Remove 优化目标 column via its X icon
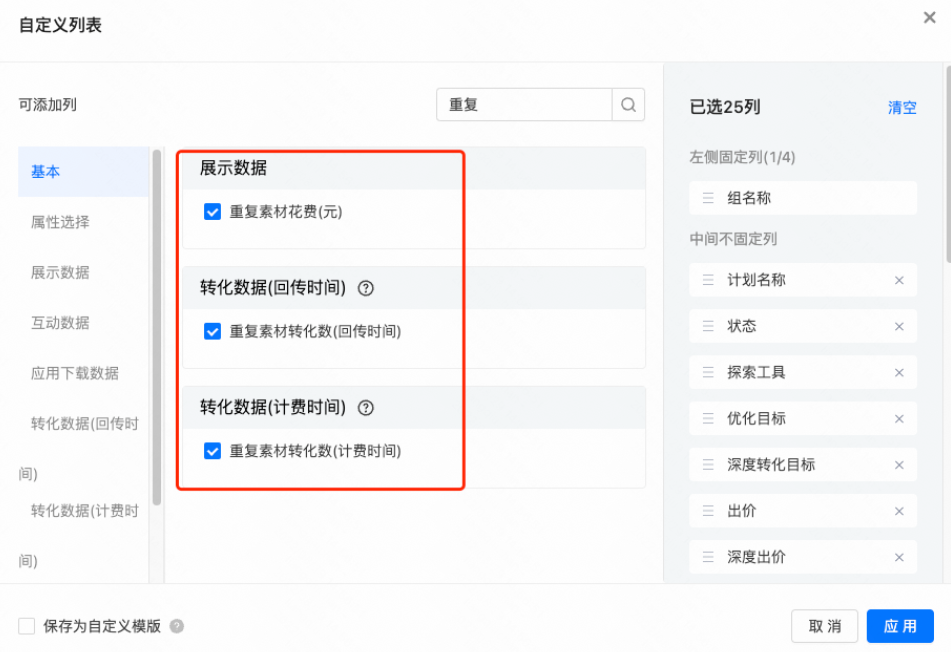The height and width of the screenshot is (652, 951). pos(899,418)
